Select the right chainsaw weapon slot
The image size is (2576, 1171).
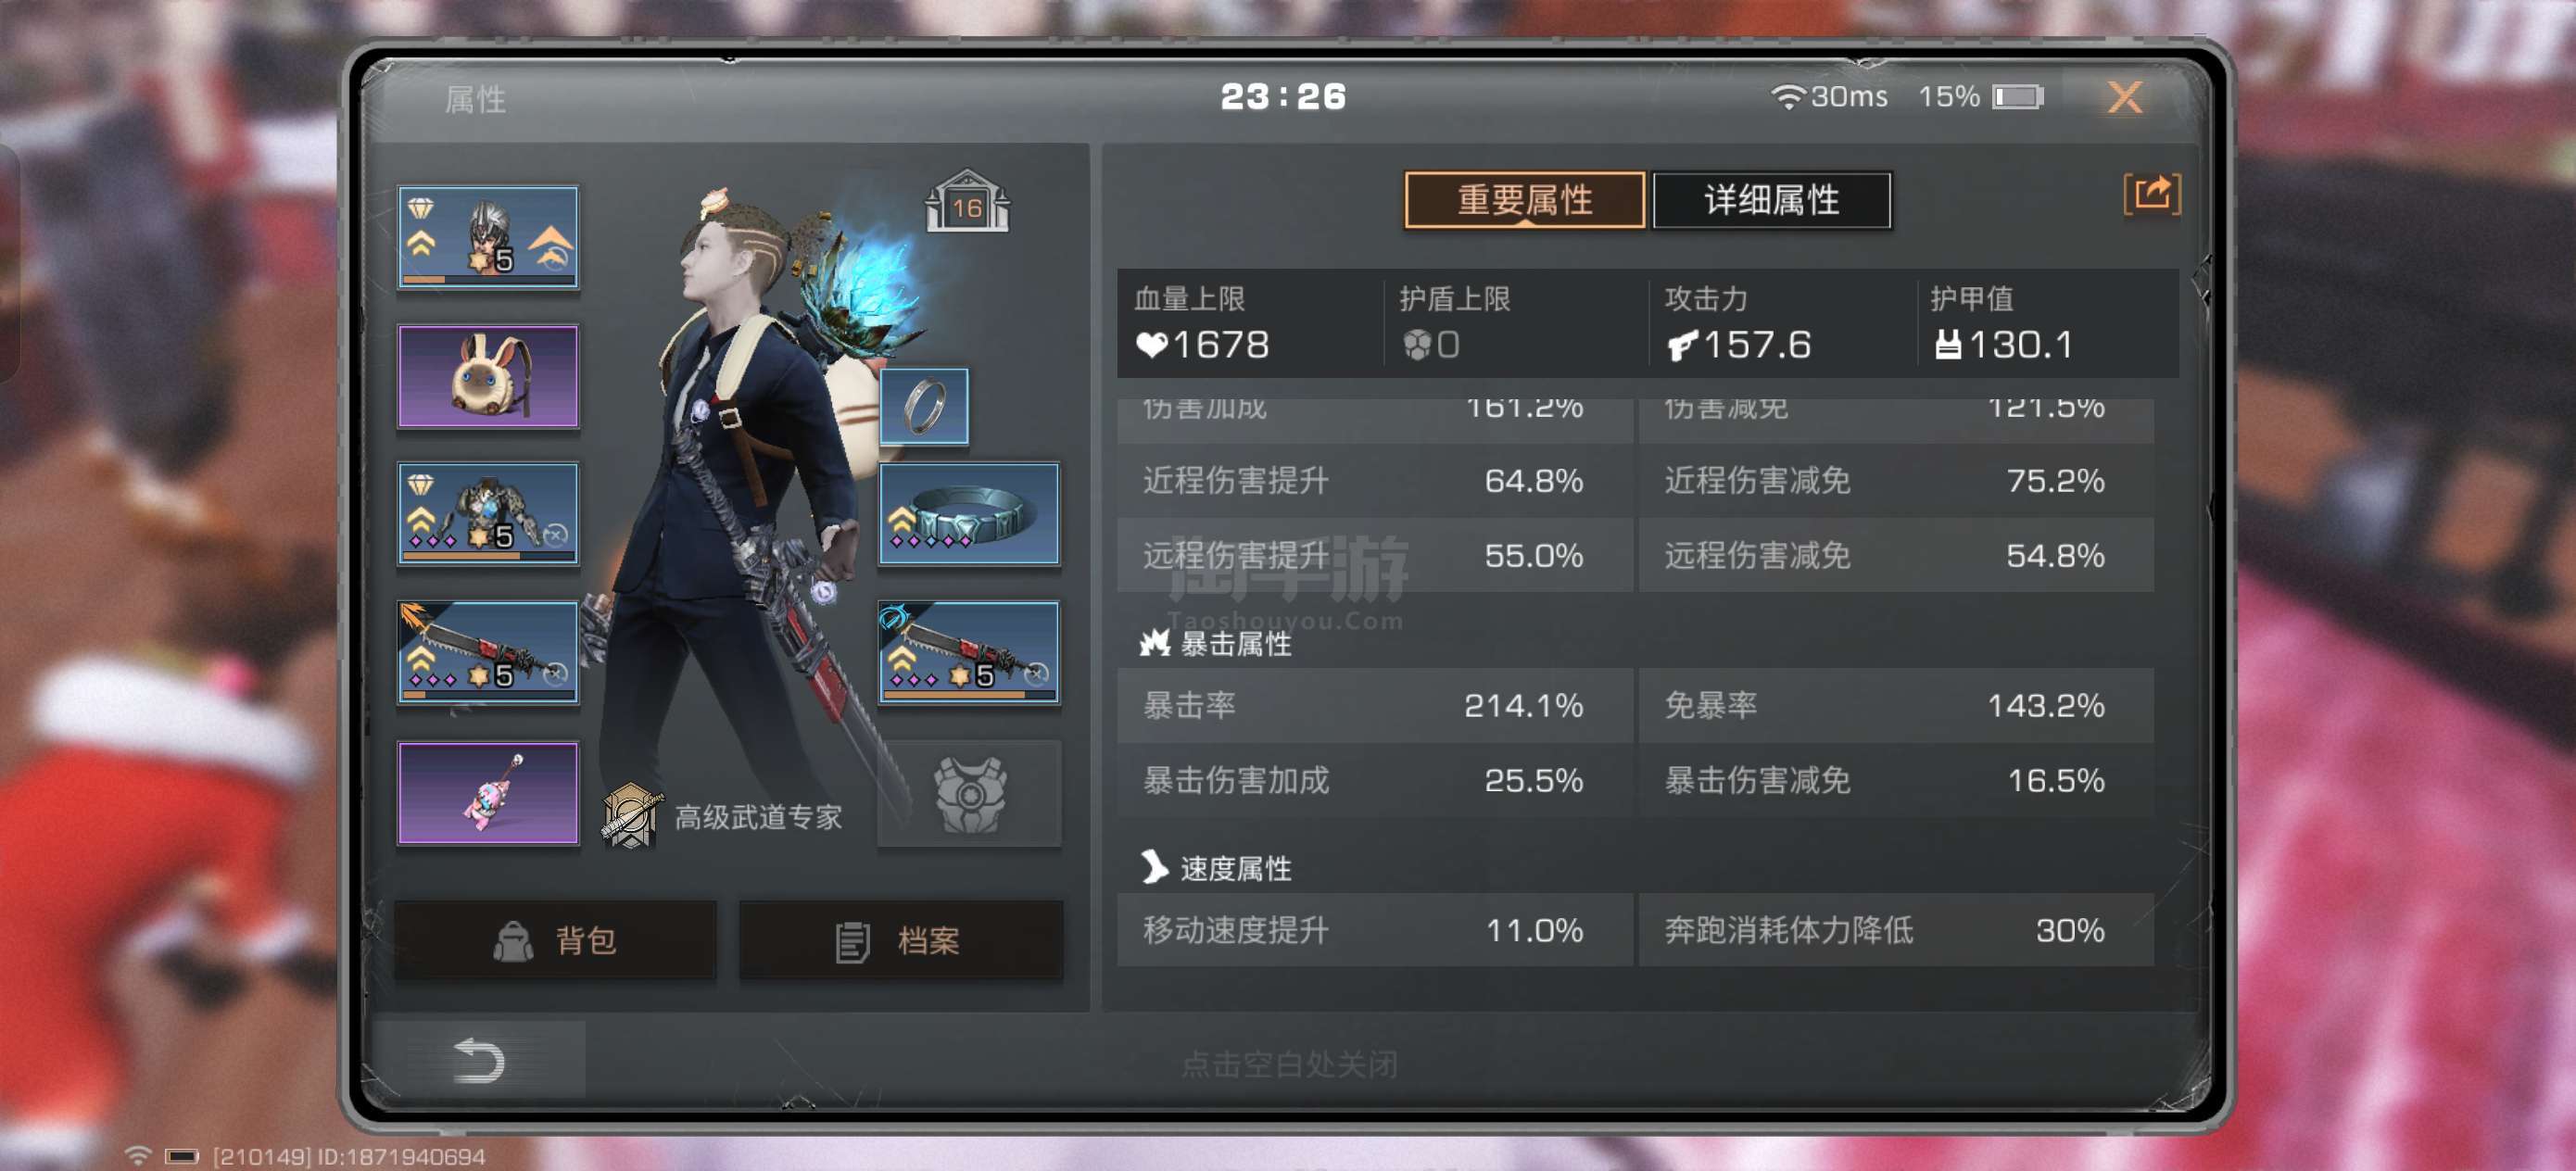(x=969, y=652)
